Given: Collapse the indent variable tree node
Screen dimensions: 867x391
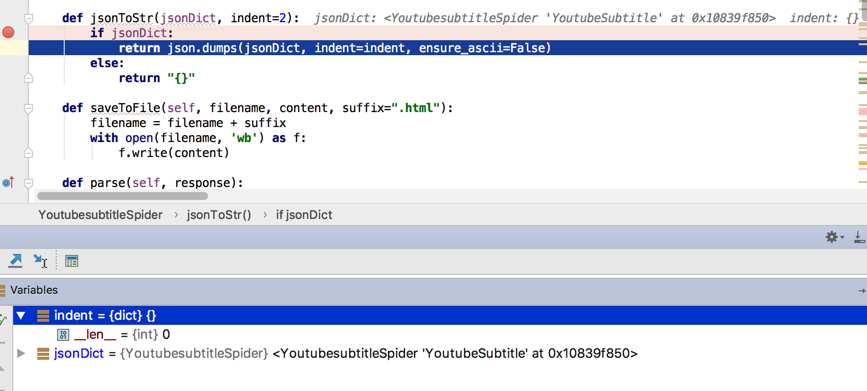Looking at the screenshot, I should tap(21, 316).
